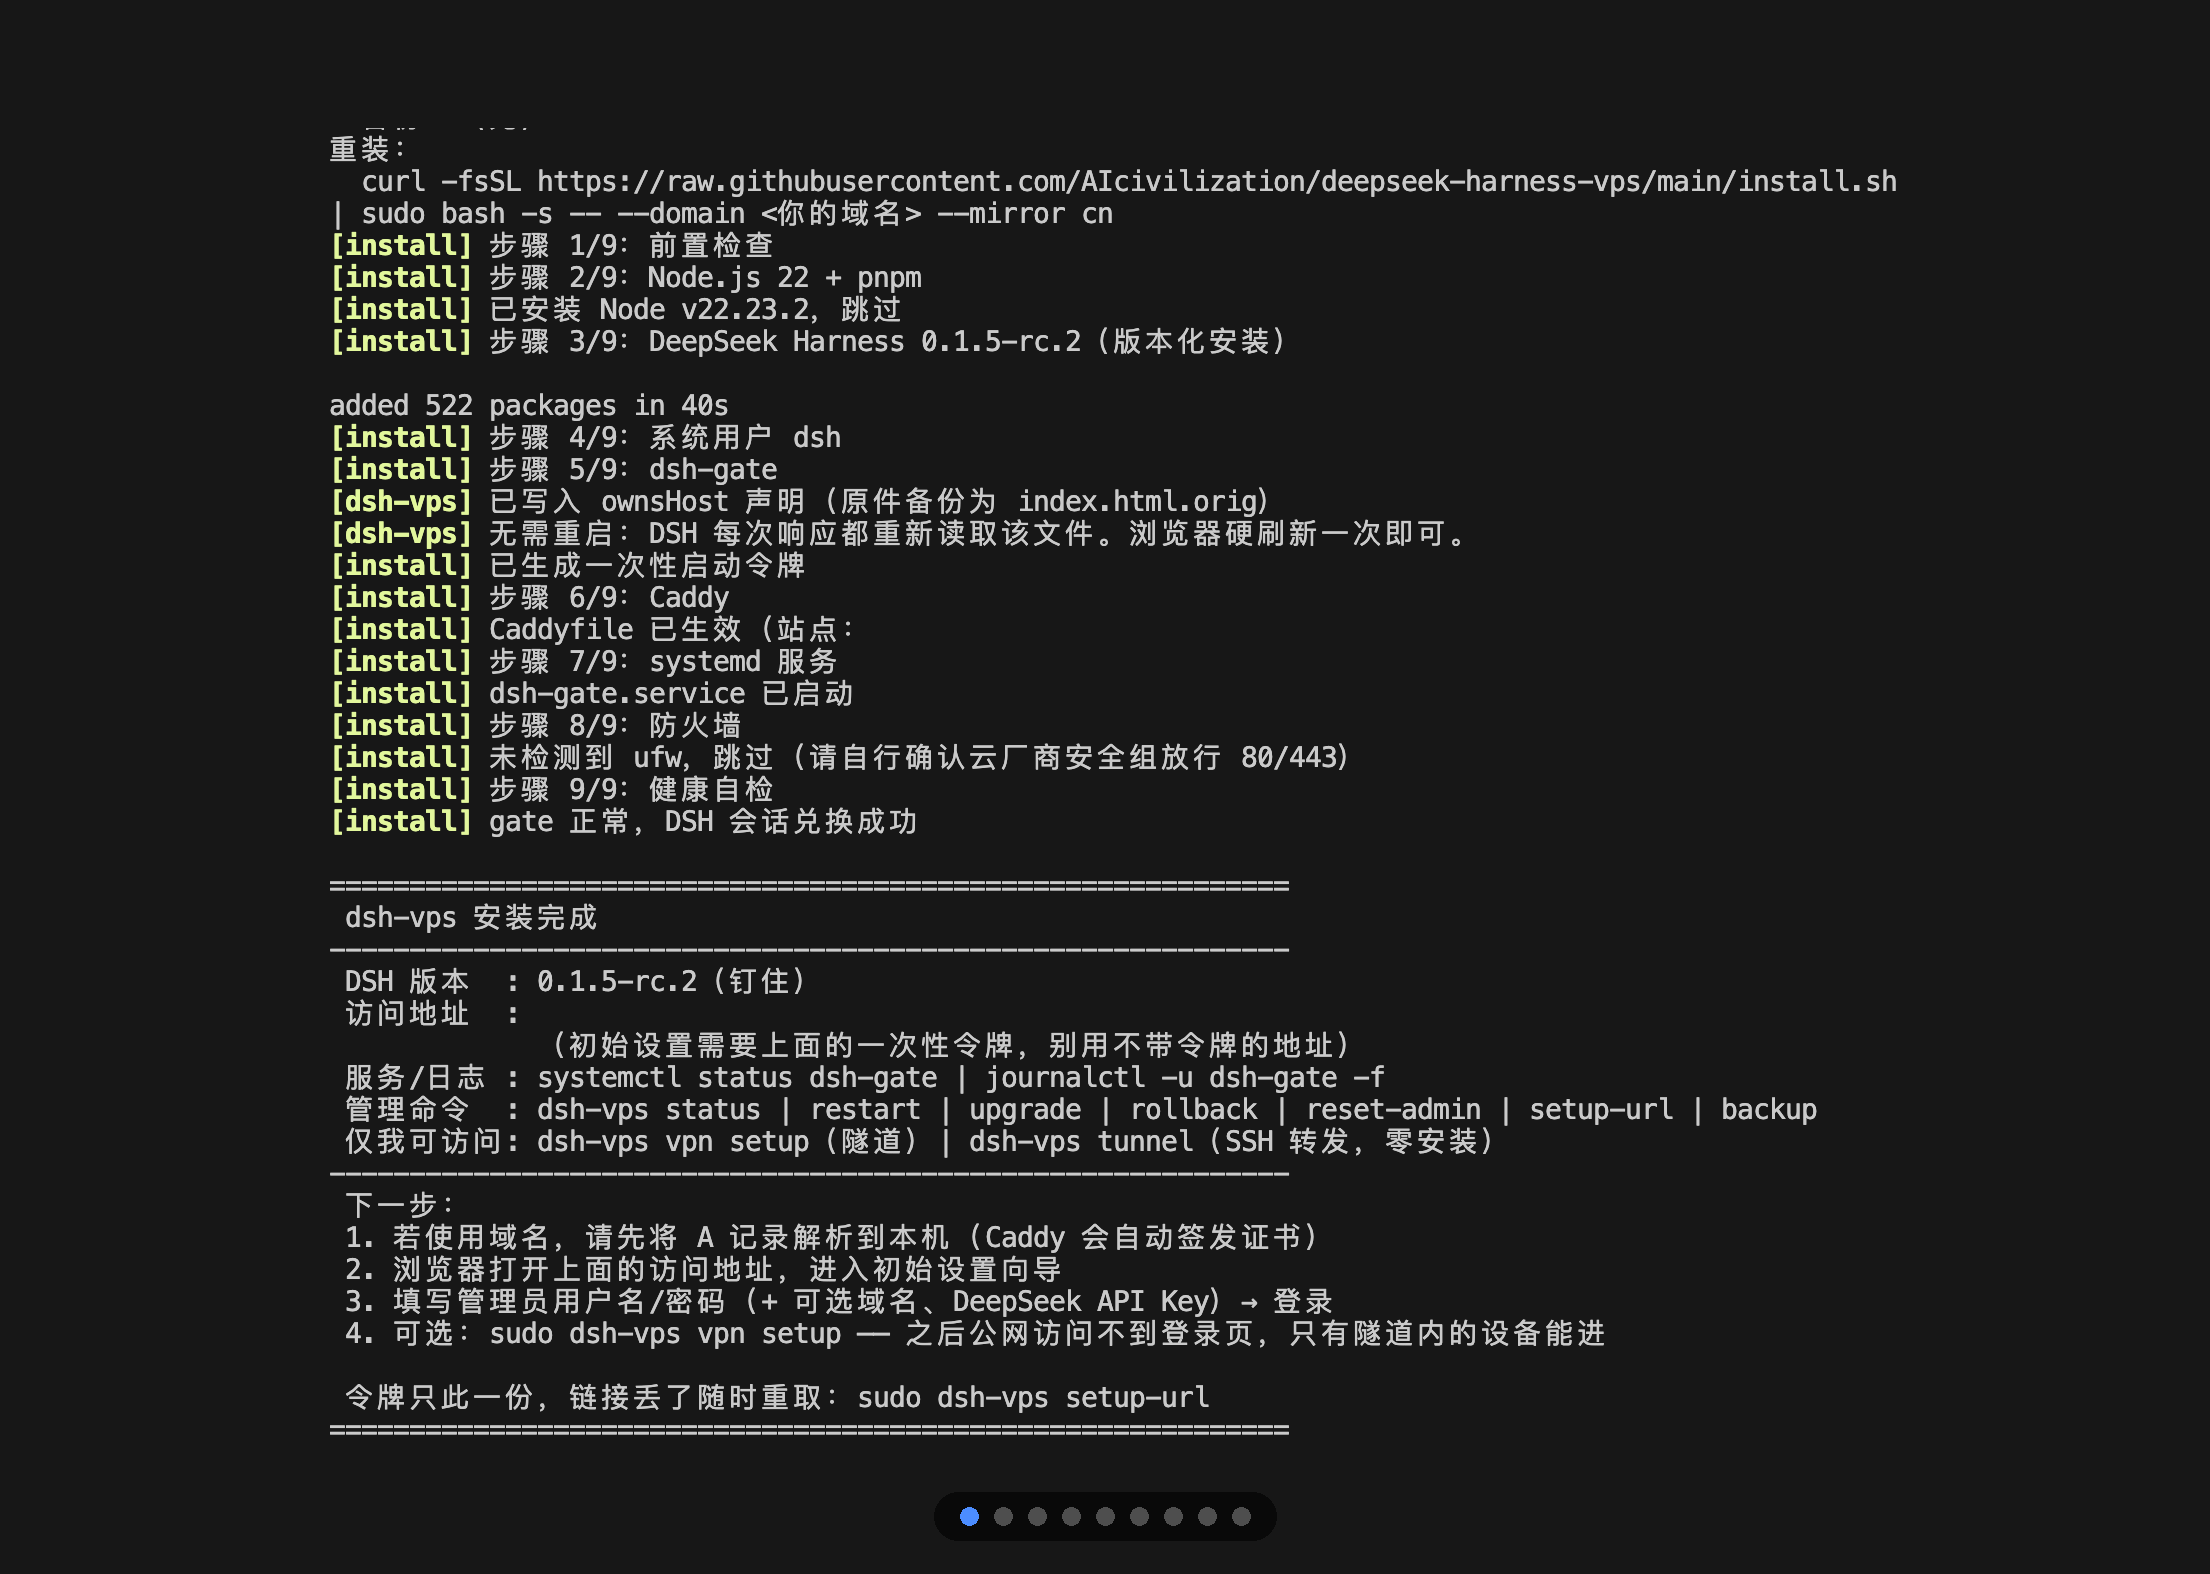
Task: Click '已生成一次性启动令牌' line
Action: (x=567, y=565)
